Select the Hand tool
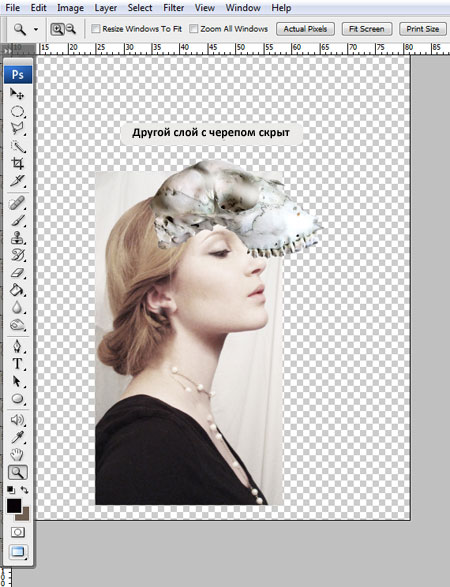The width and height of the screenshot is (450, 587). coord(17,455)
